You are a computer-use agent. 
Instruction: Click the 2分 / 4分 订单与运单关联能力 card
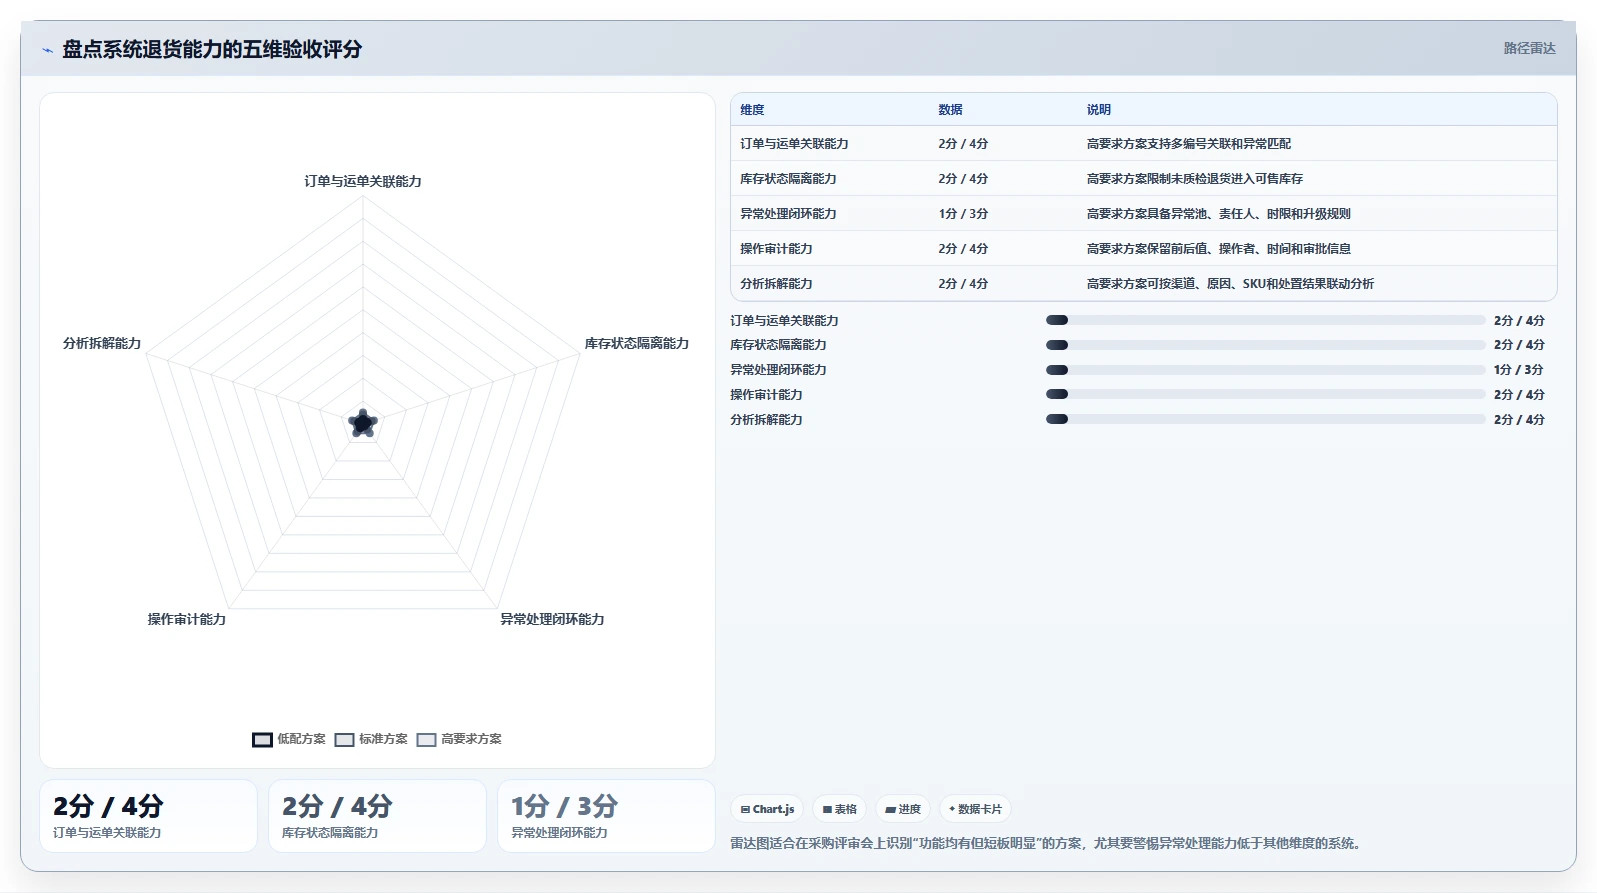(x=148, y=816)
